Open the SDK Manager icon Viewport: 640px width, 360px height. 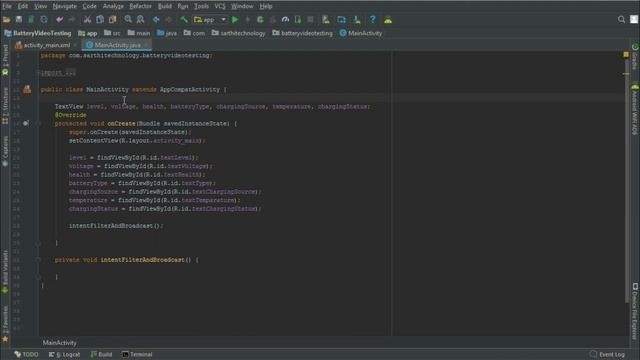pos(357,20)
